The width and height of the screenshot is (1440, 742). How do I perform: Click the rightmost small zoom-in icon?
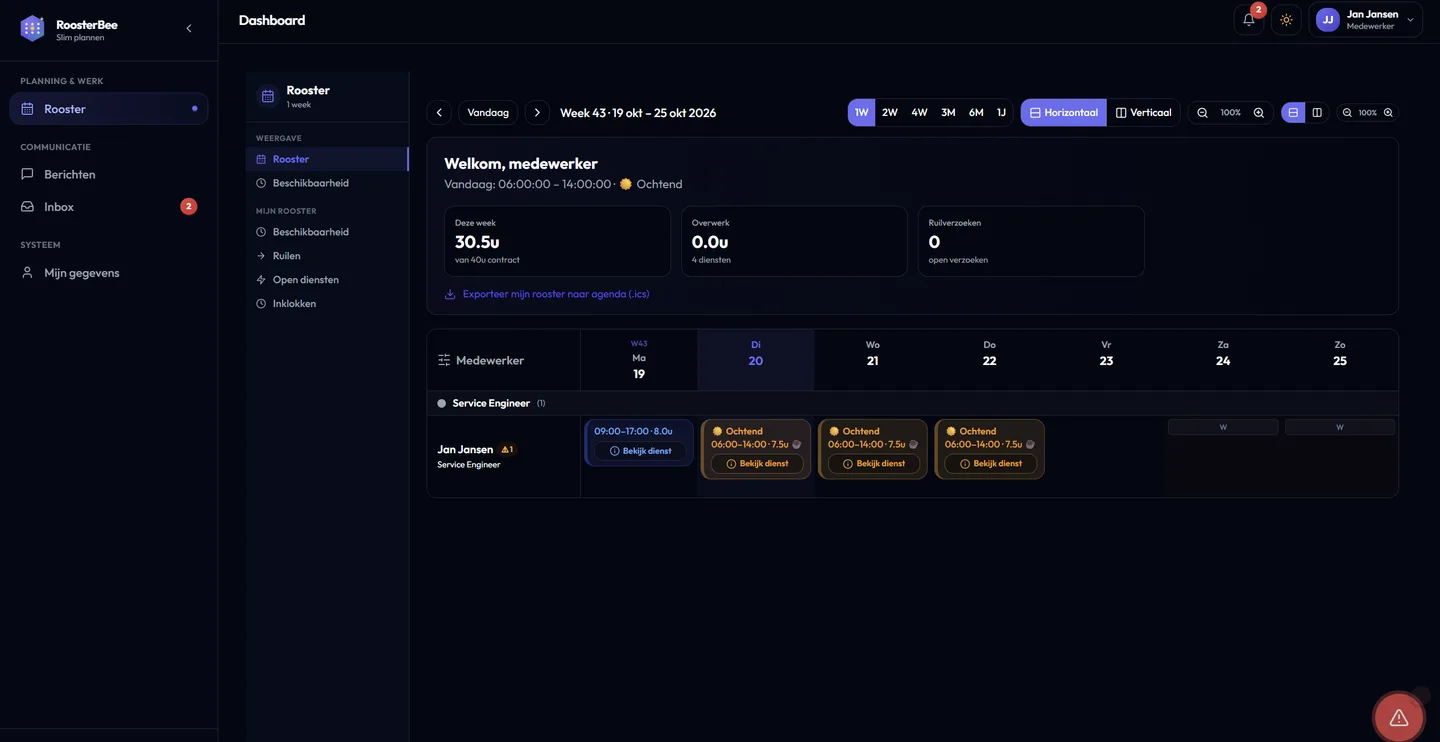1388,113
